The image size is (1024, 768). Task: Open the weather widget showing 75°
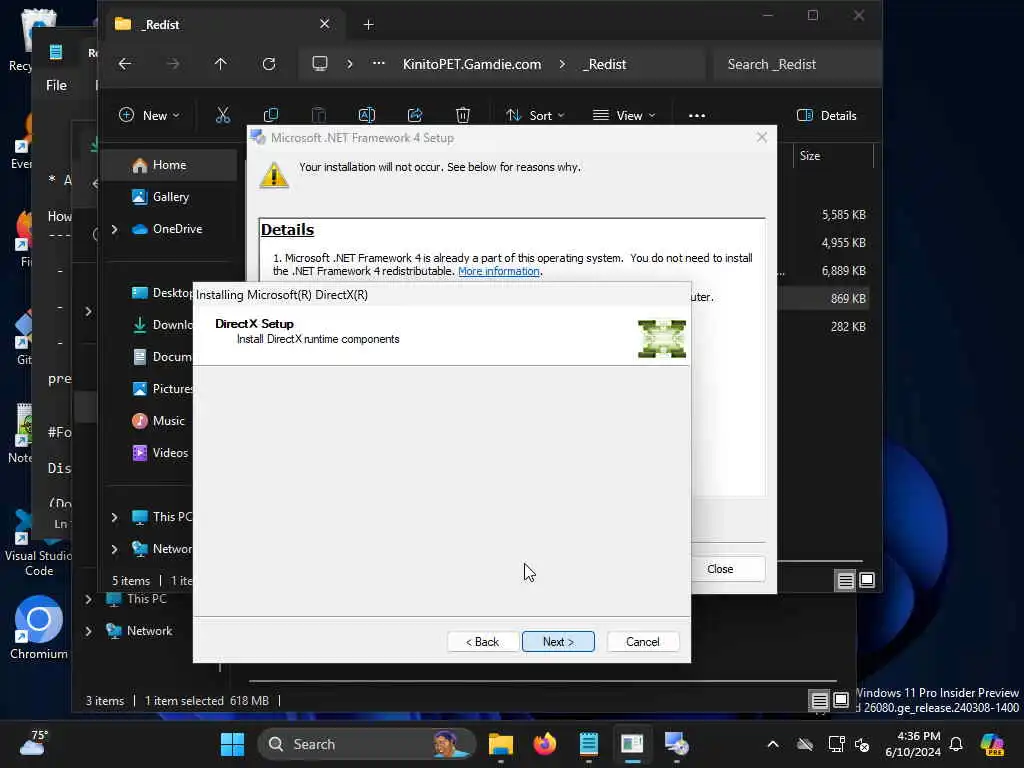(33, 743)
